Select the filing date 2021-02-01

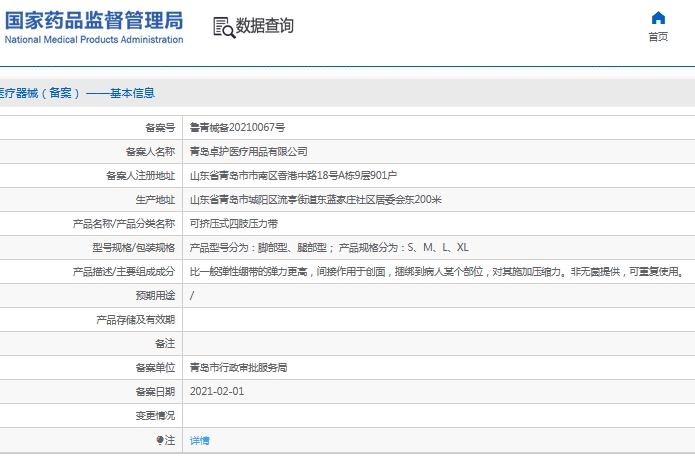coord(217,392)
